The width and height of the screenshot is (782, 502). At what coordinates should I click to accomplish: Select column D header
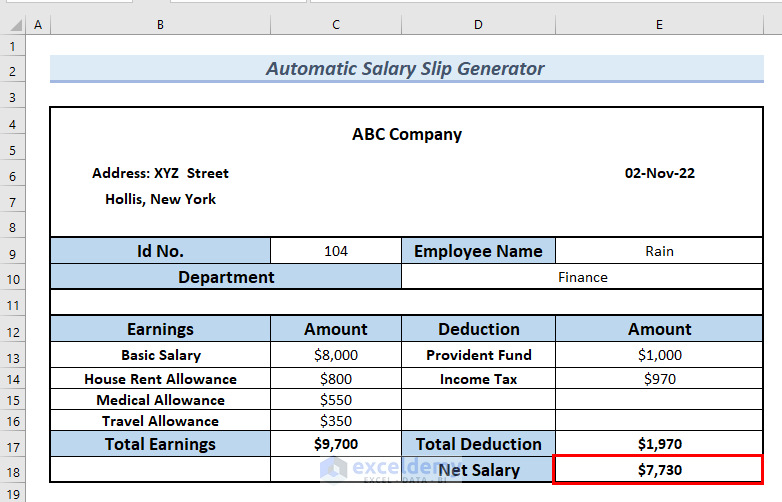pos(478,24)
